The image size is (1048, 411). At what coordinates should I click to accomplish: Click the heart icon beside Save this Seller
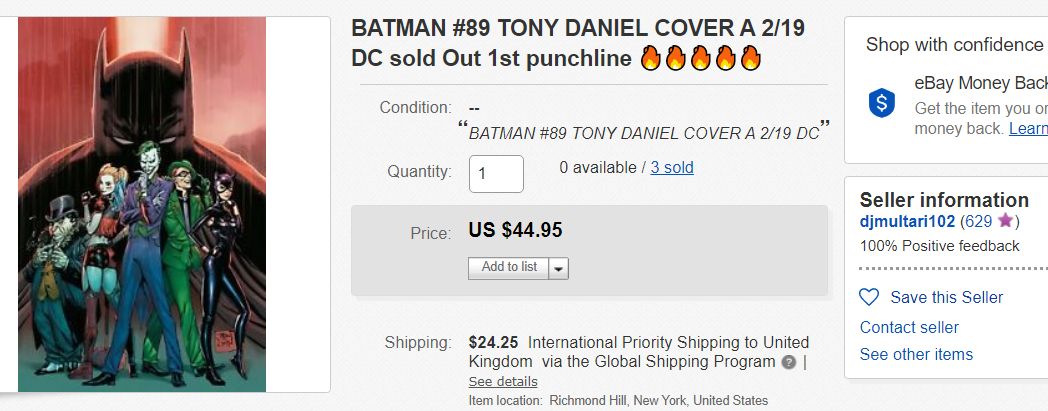click(x=869, y=297)
